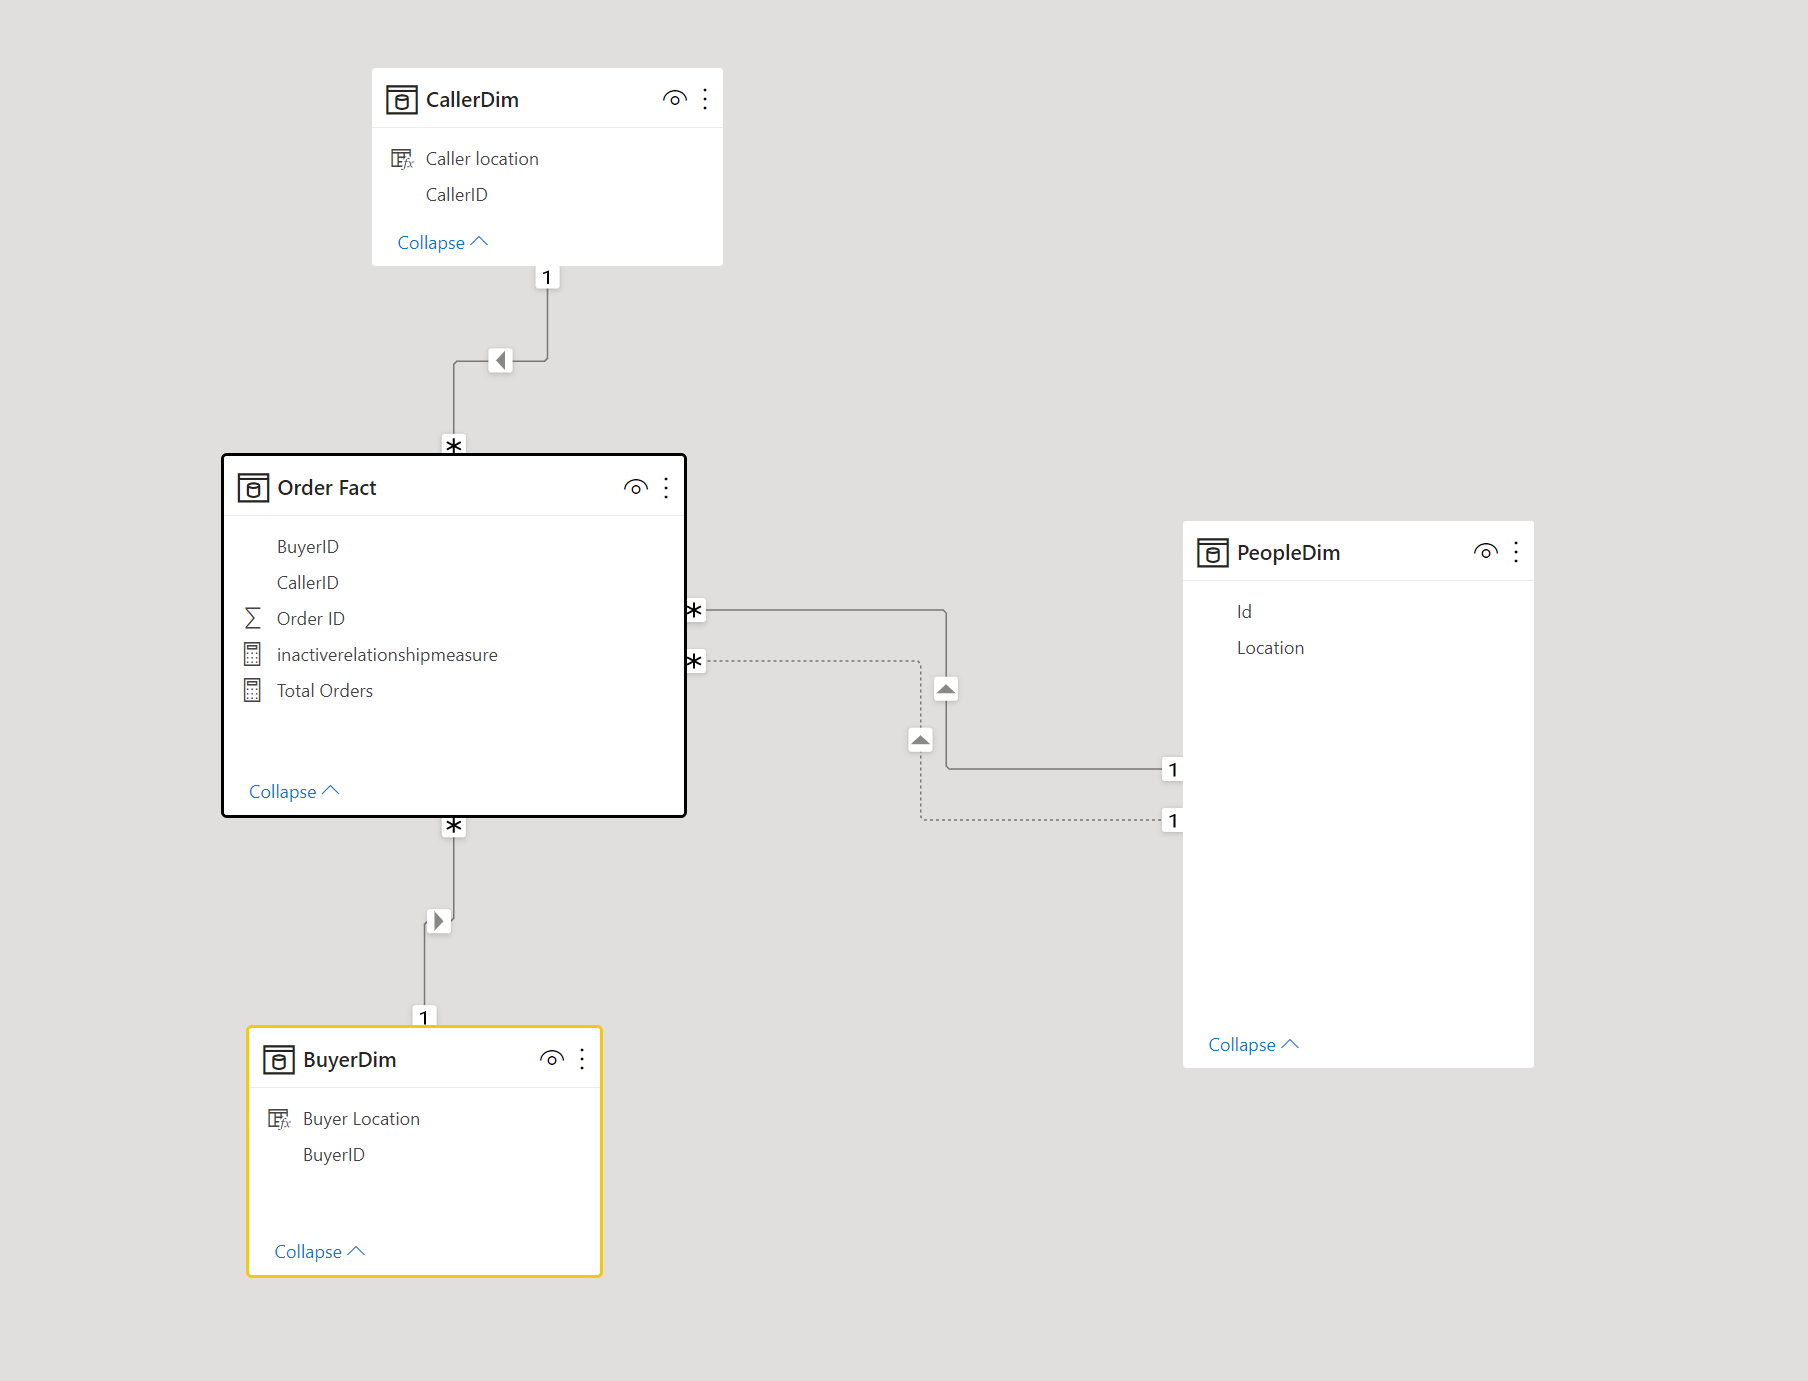This screenshot has height=1381, width=1808.
Task: Click Total Orders measure calculator icon
Action: [252, 691]
